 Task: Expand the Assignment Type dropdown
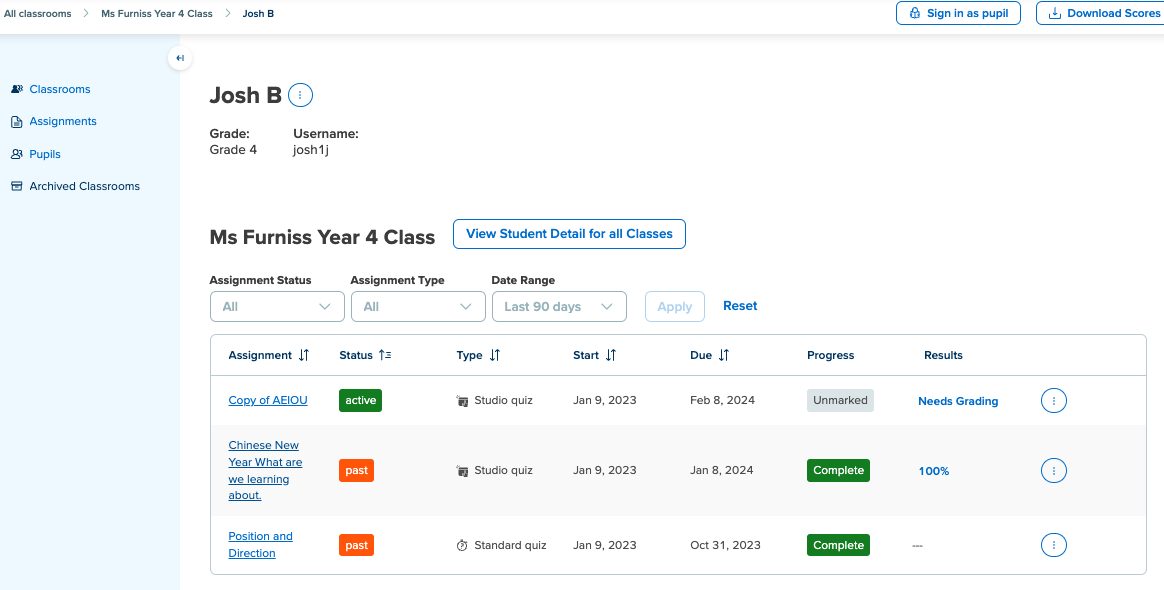[418, 307]
